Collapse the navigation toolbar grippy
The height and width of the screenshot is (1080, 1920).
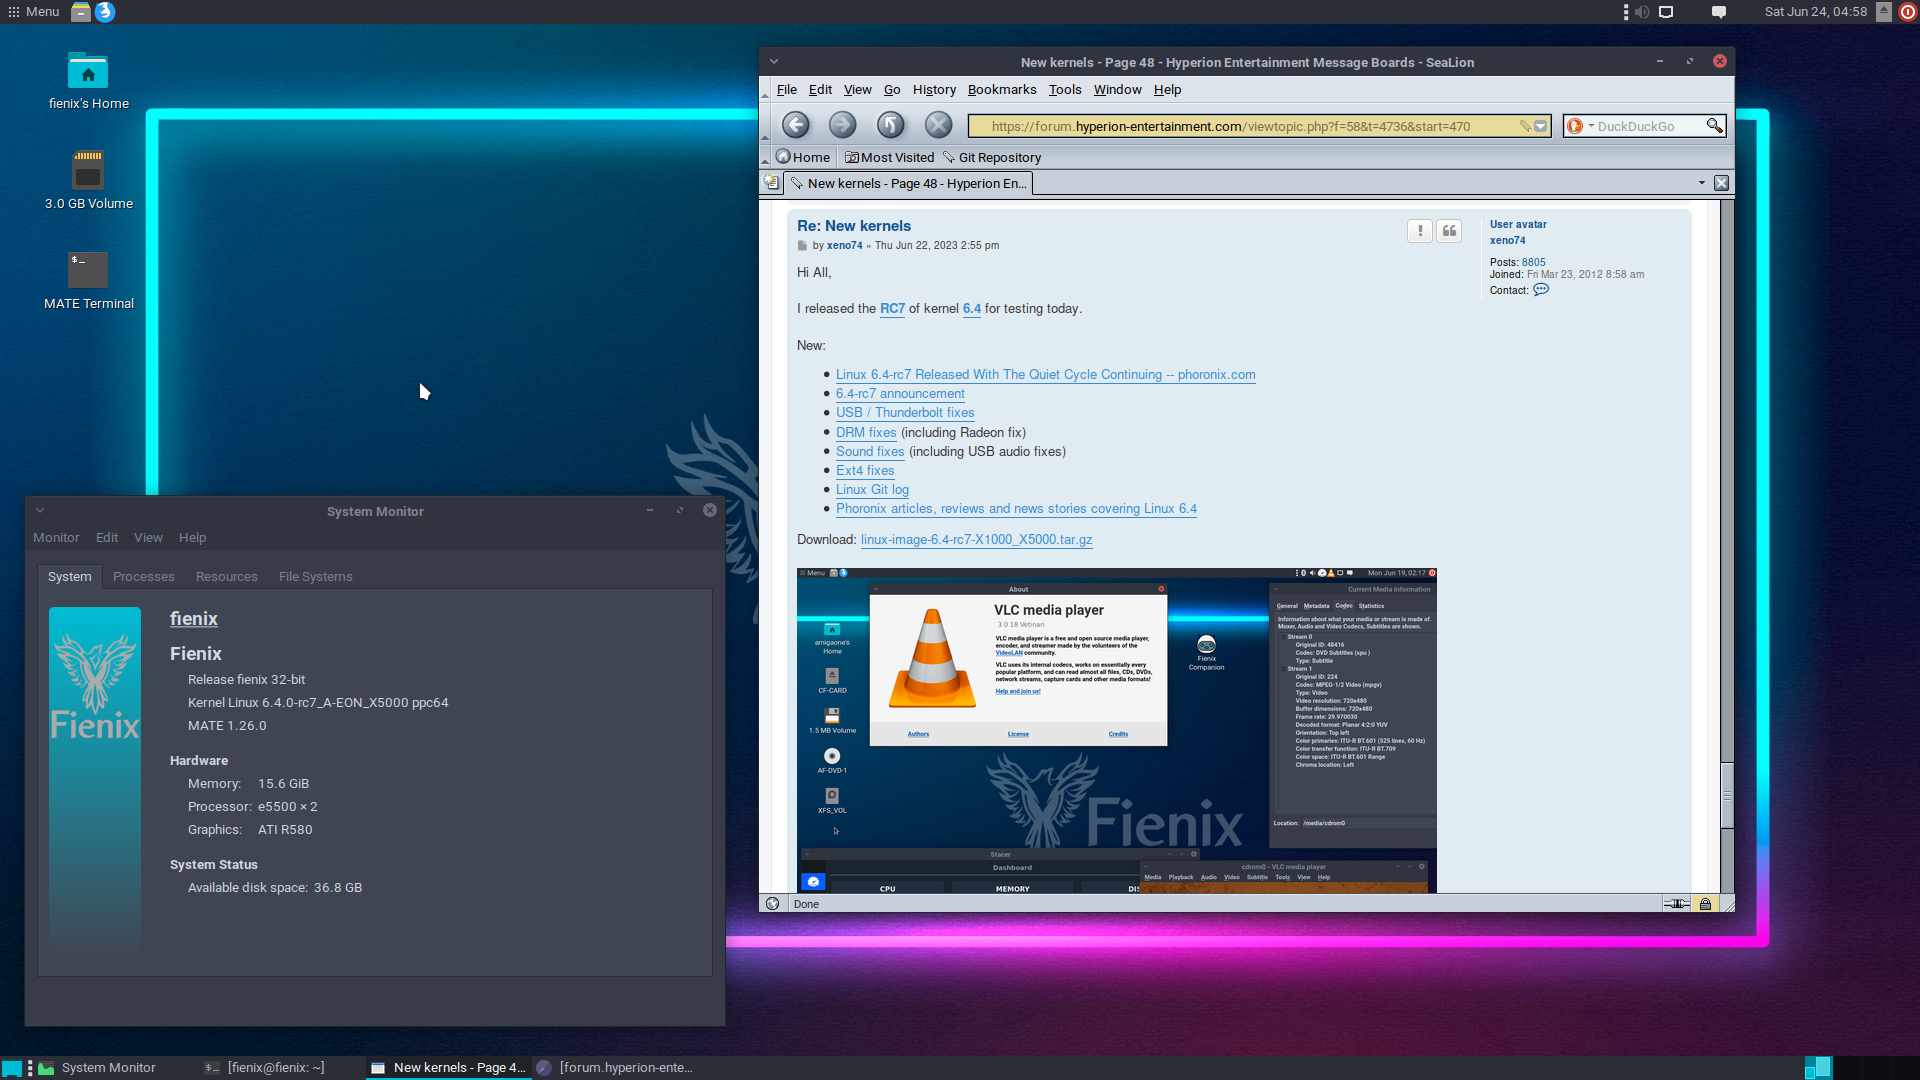[765, 126]
